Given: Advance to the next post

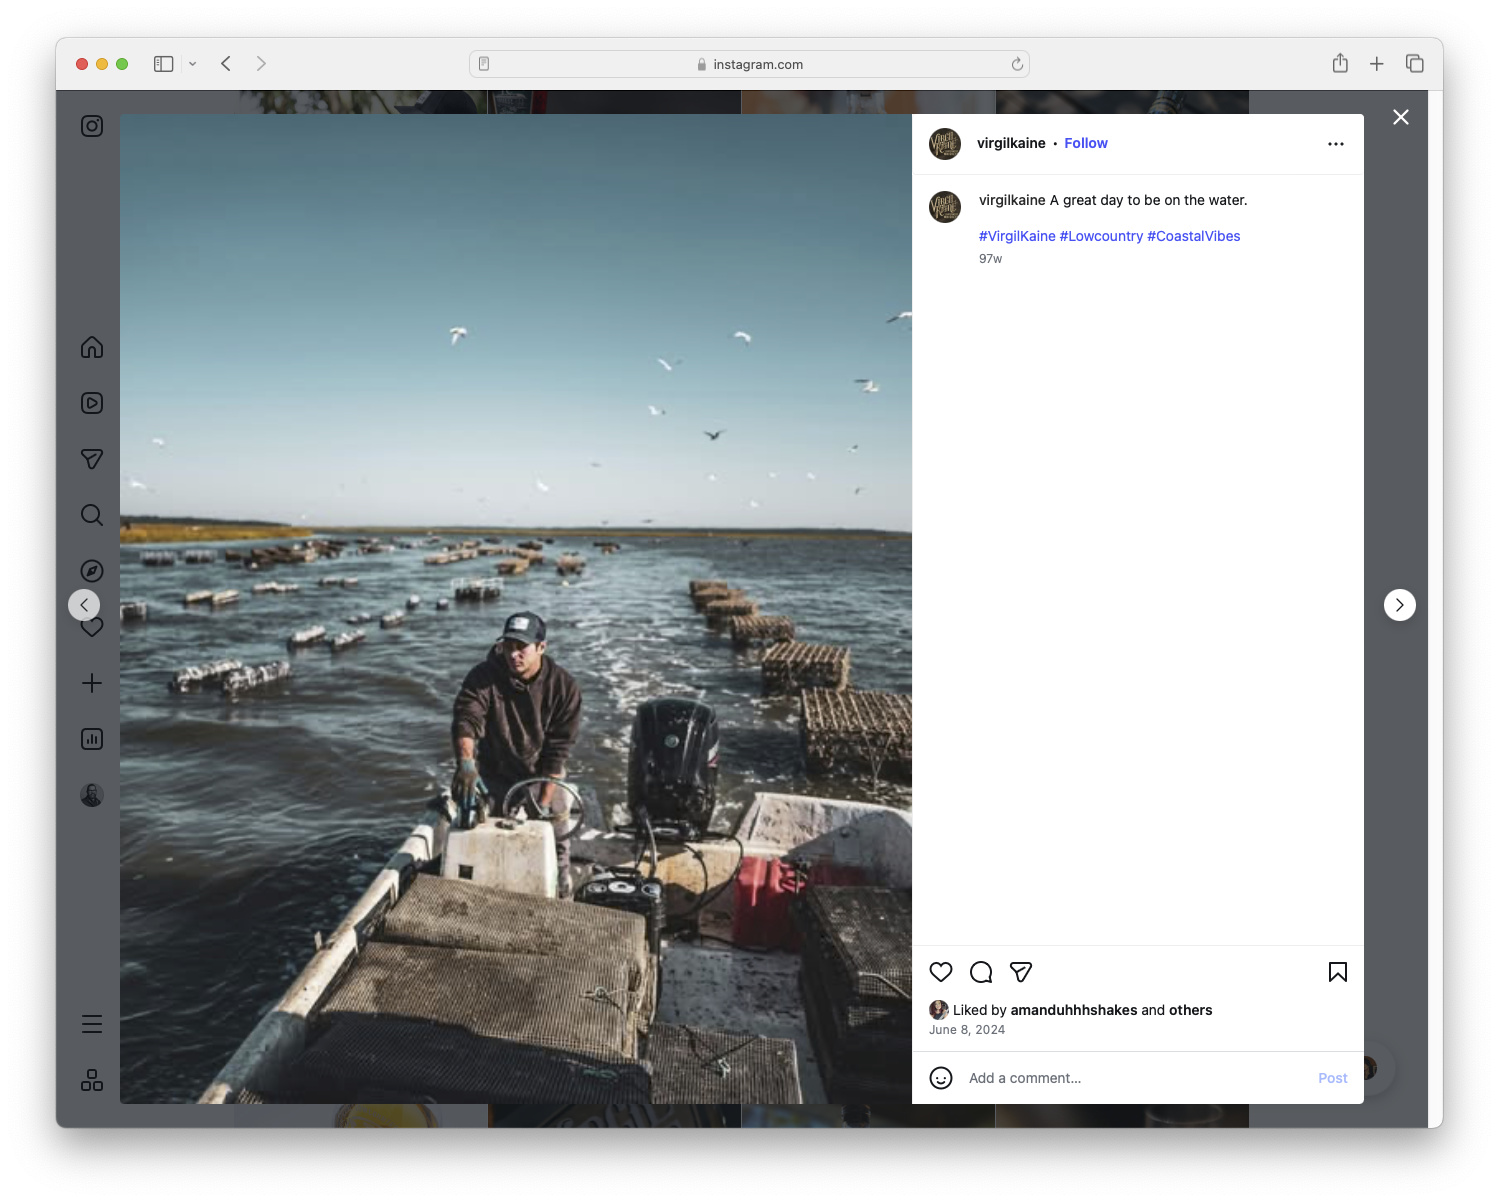Looking at the screenshot, I should [x=1399, y=605].
